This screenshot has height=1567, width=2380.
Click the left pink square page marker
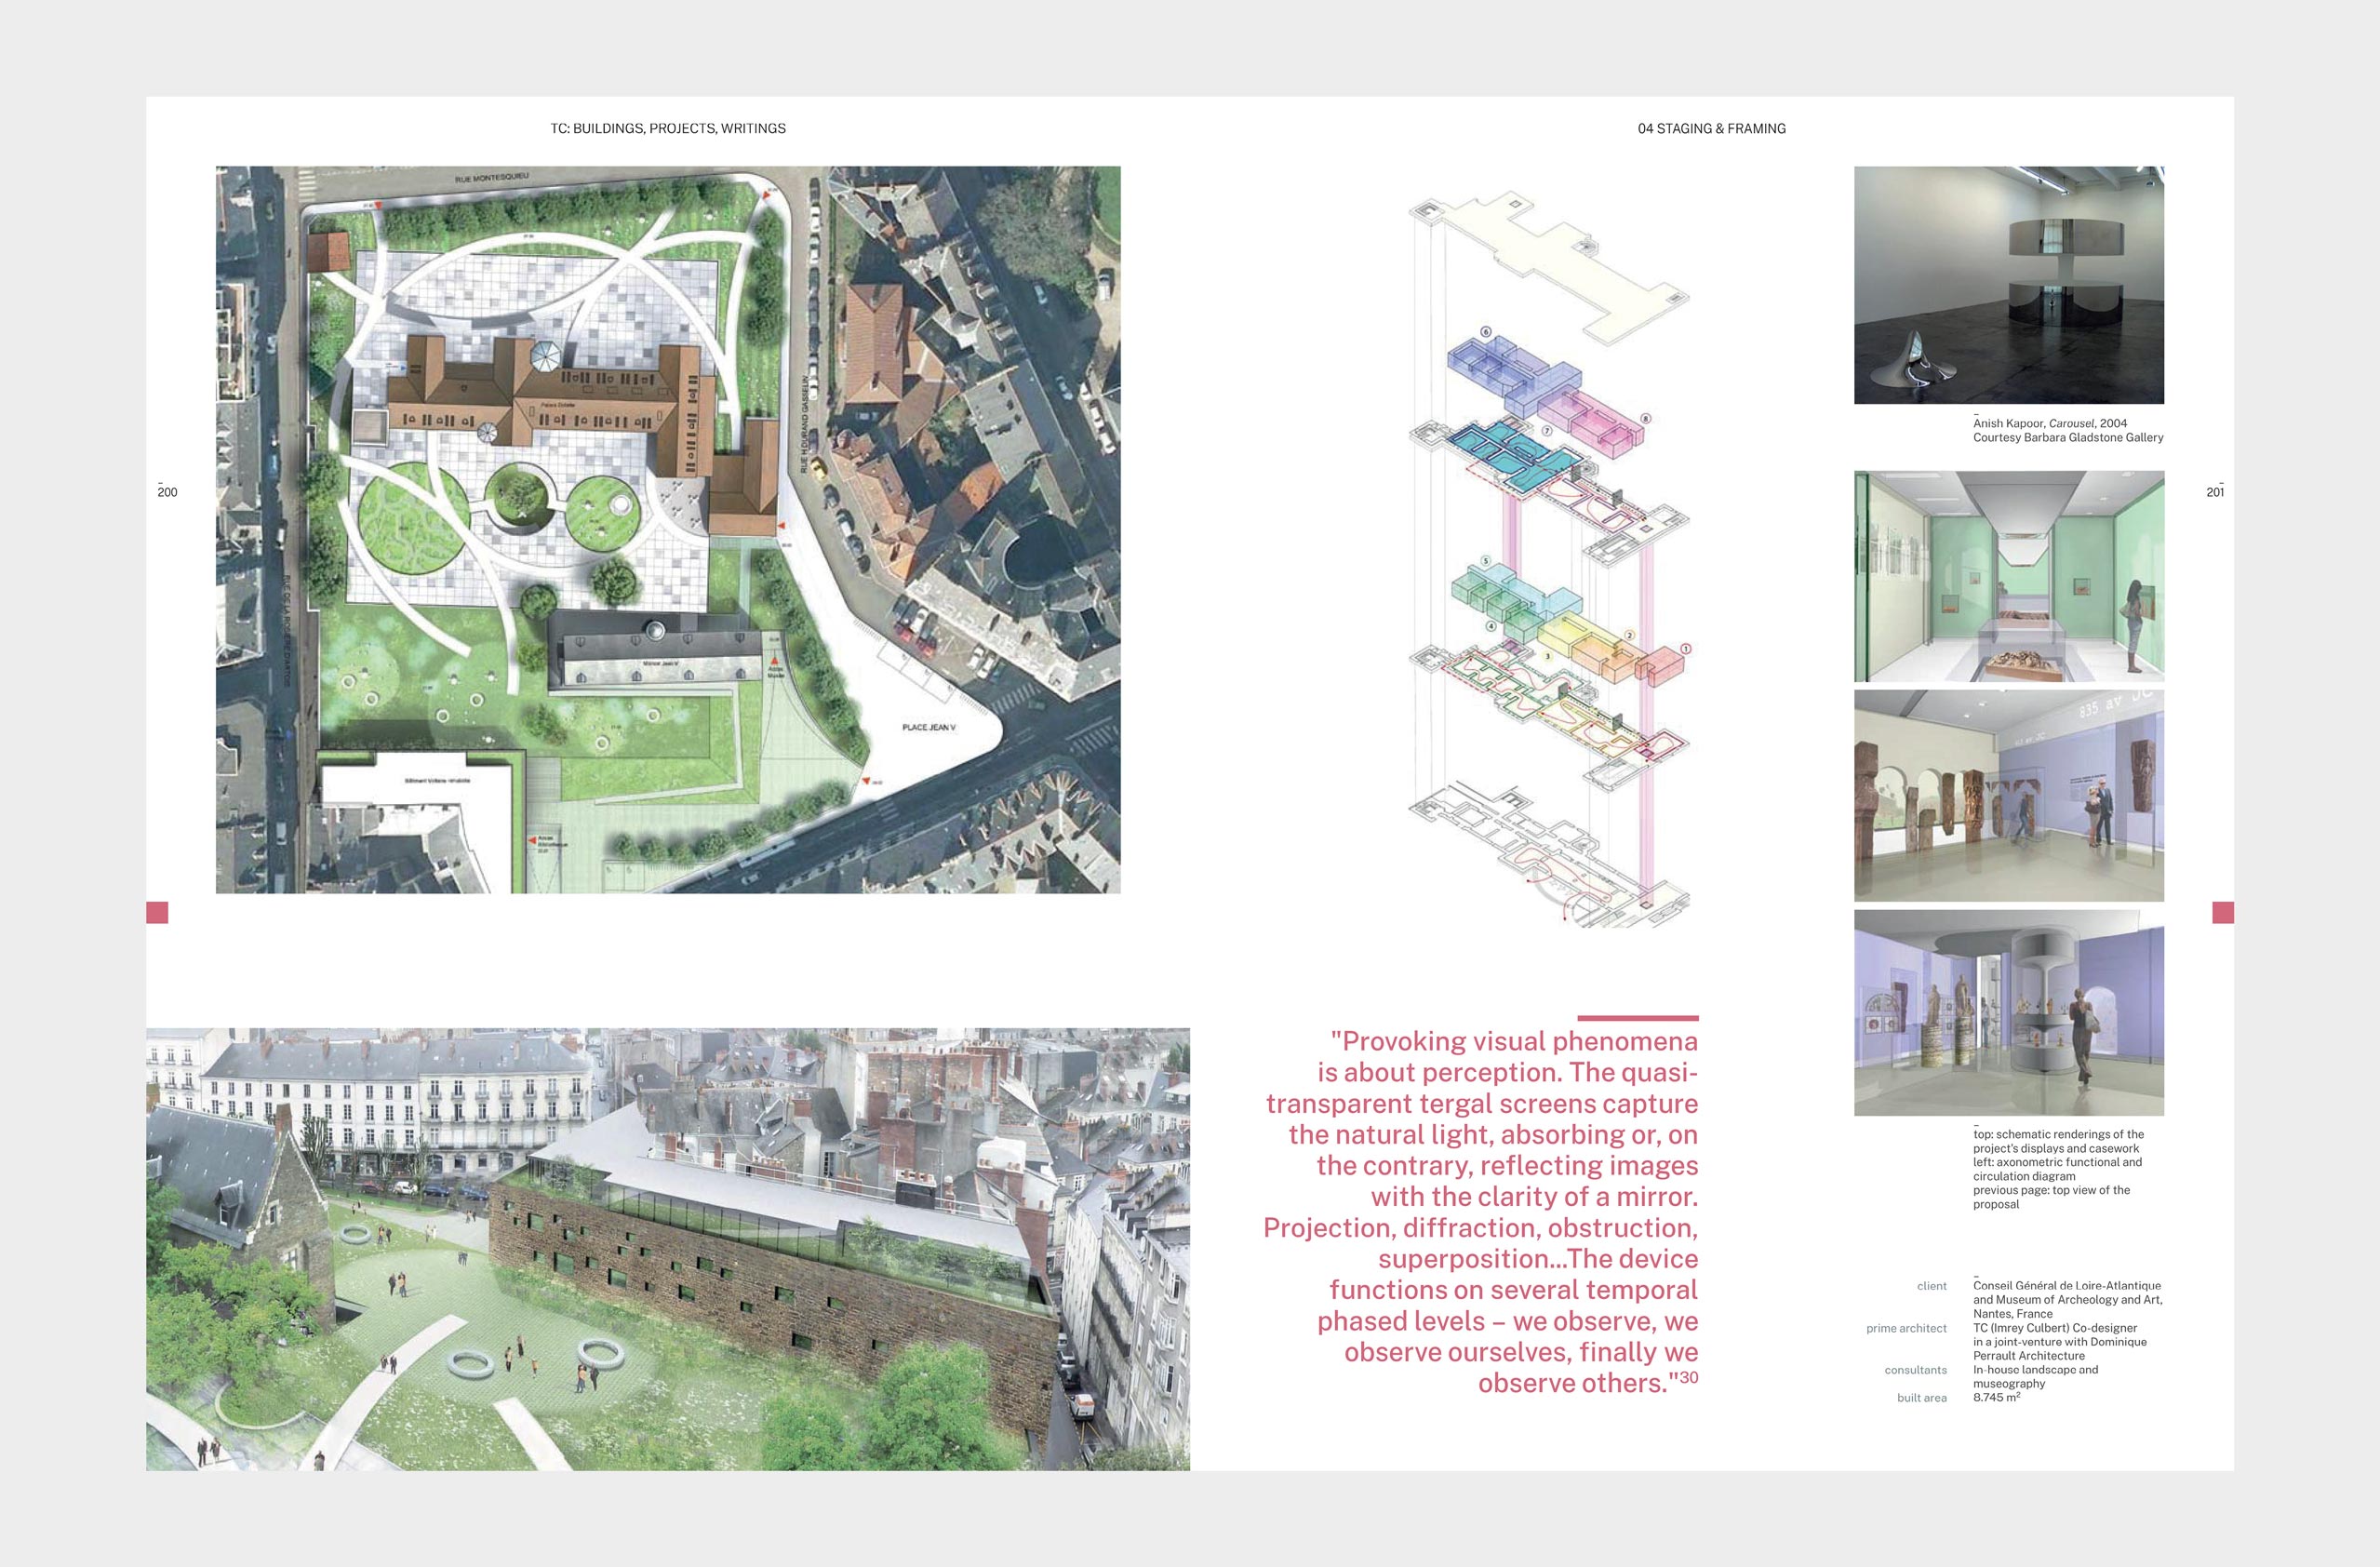(x=157, y=912)
